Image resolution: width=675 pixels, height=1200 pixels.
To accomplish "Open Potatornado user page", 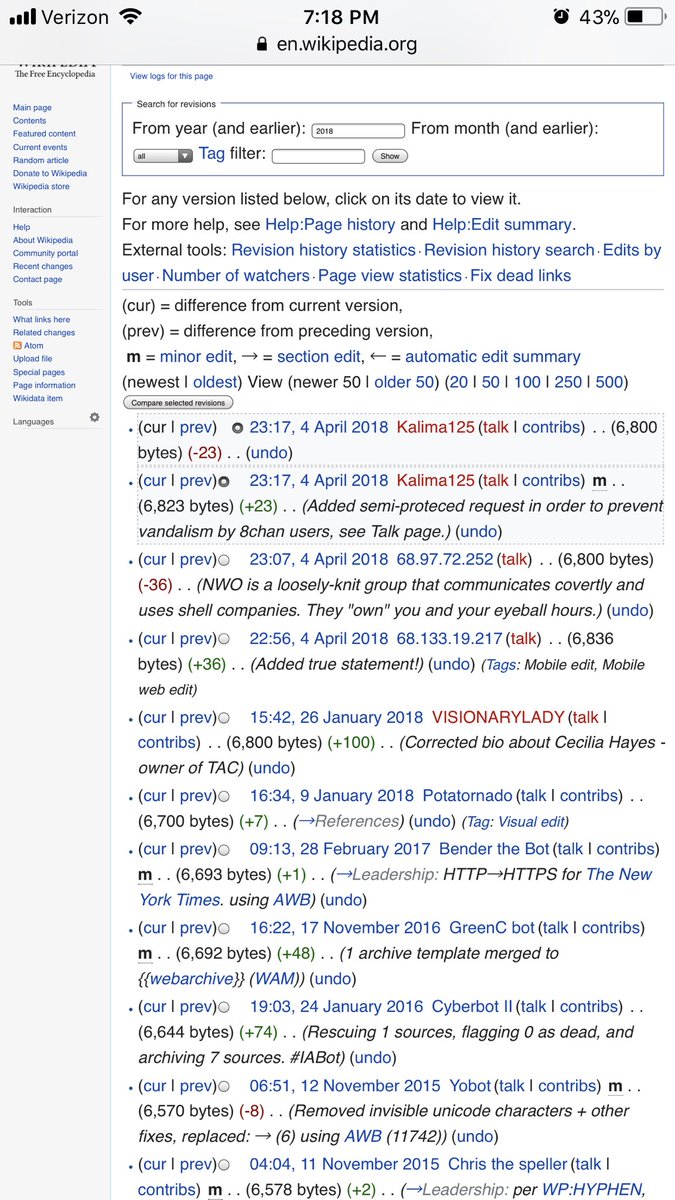I will tap(467, 797).
